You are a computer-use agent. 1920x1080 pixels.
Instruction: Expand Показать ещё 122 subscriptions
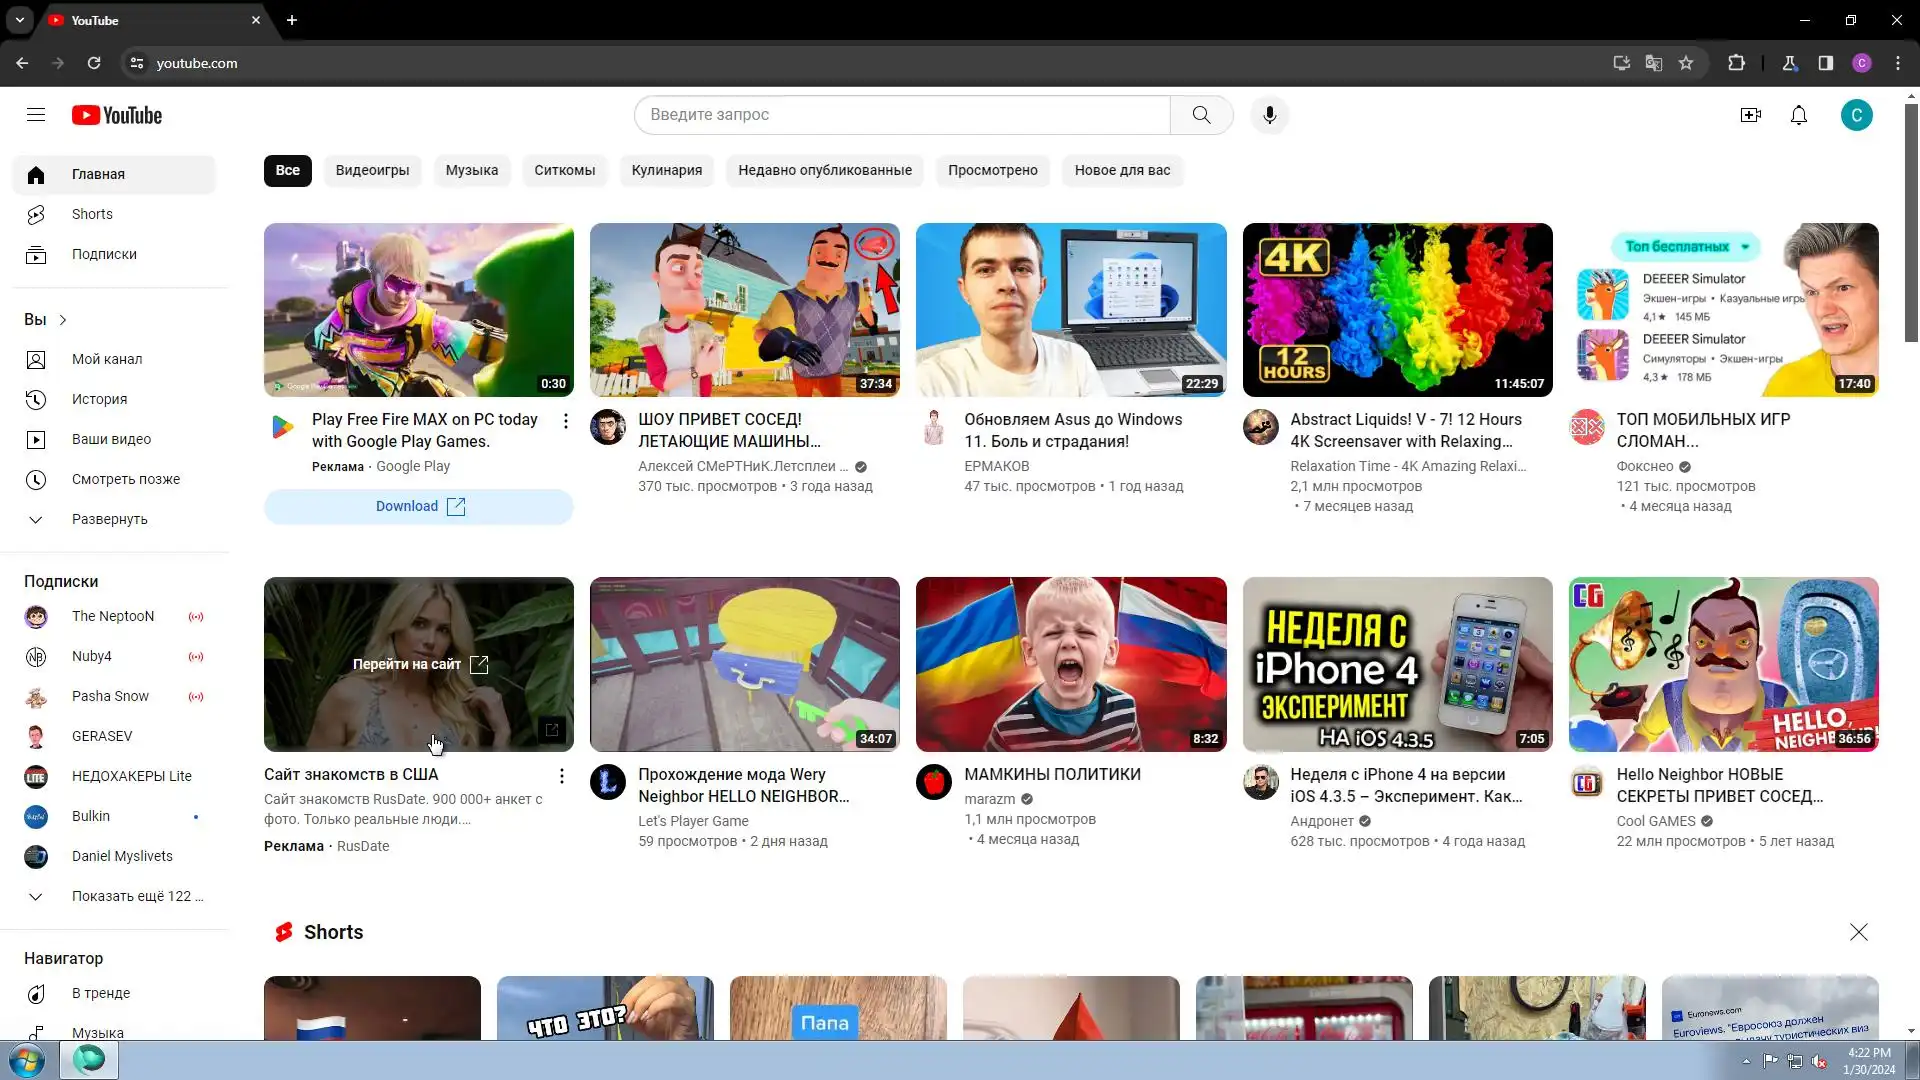click(x=136, y=896)
